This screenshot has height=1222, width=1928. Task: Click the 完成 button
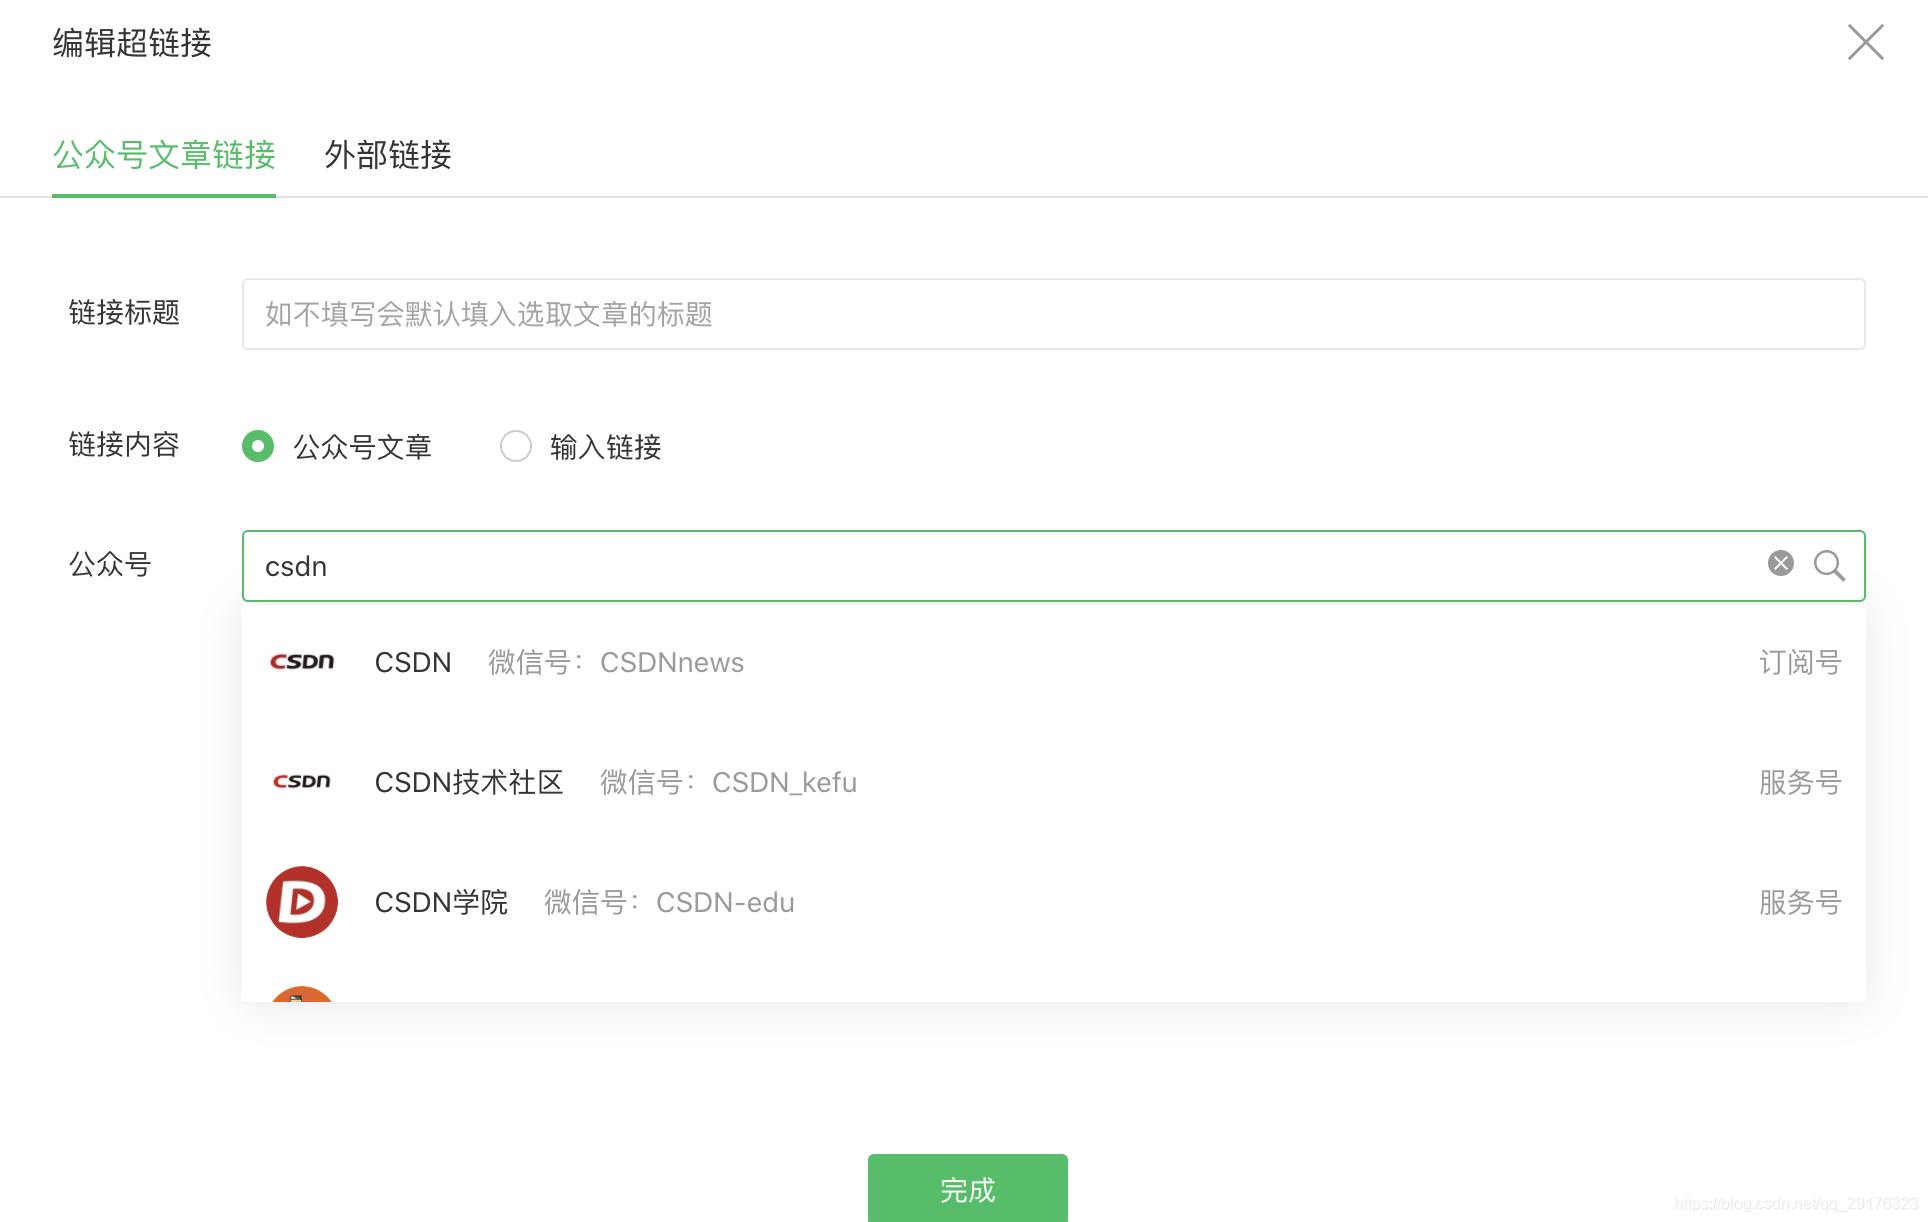[967, 1188]
